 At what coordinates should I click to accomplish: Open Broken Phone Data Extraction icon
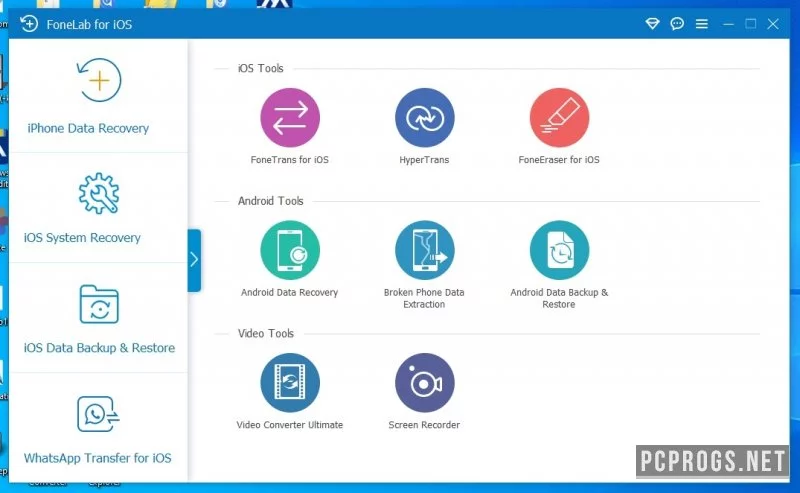point(424,250)
